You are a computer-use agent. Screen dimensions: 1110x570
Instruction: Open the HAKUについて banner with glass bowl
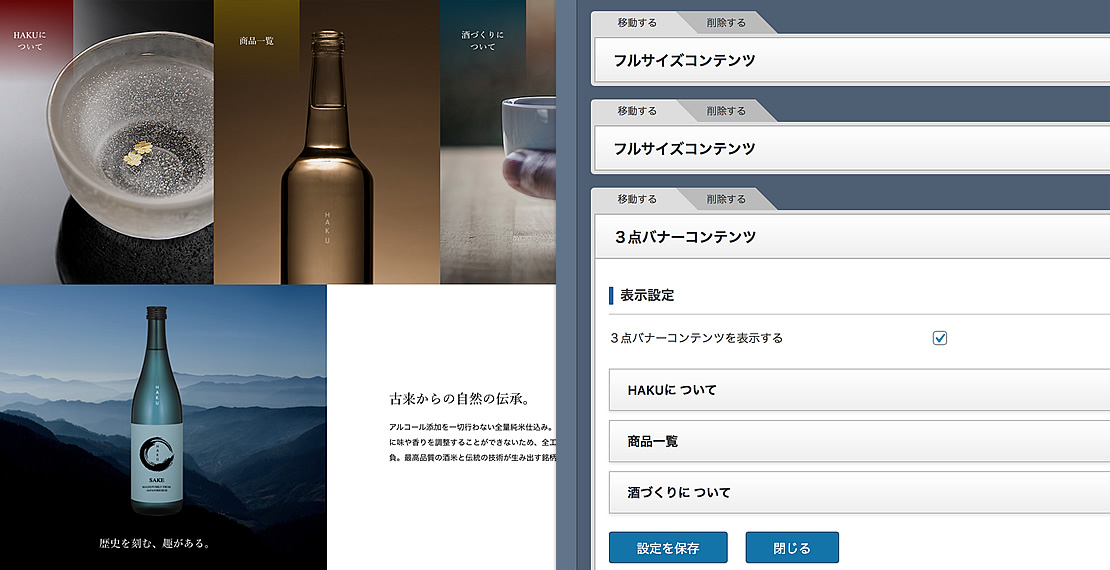click(x=107, y=142)
